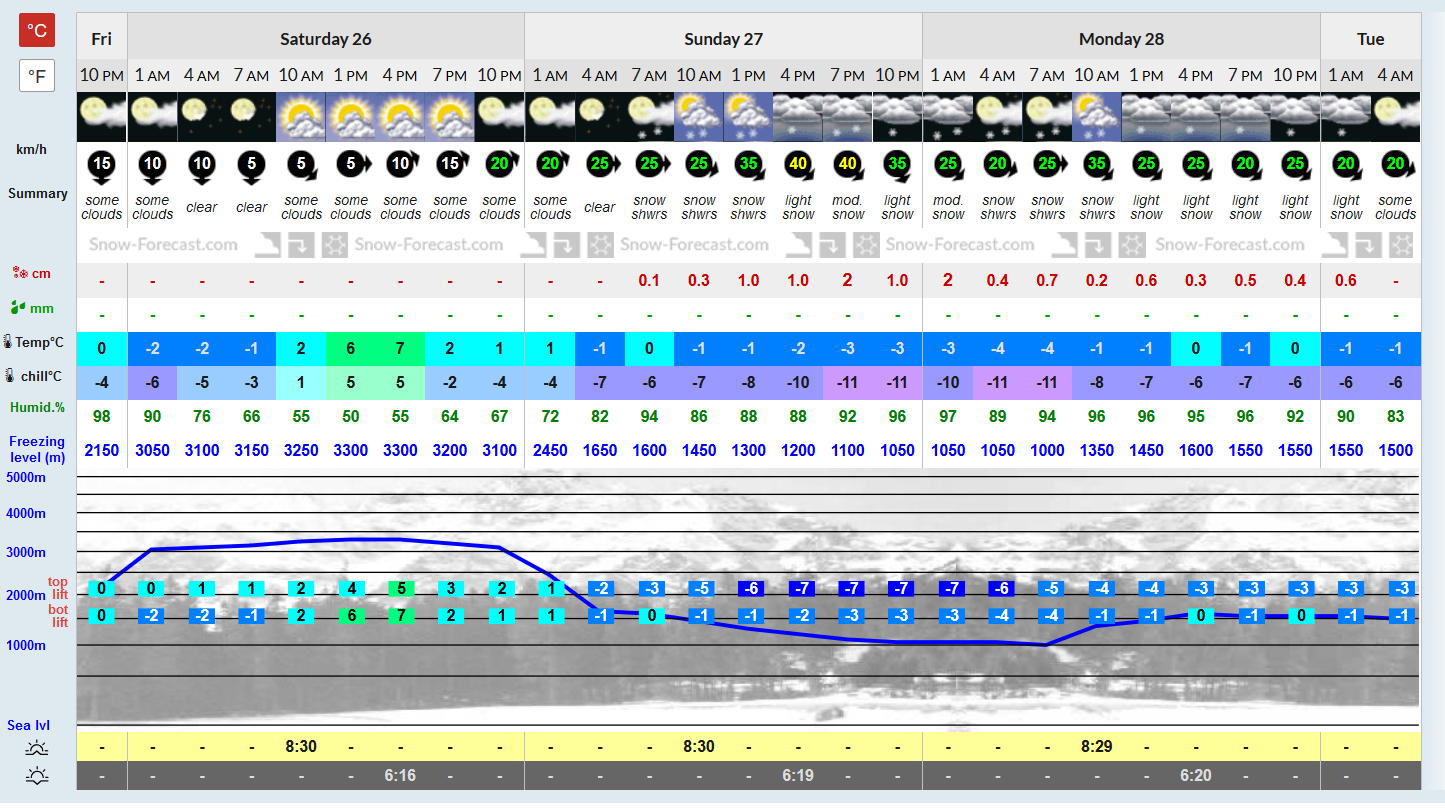Click Saturday 7 PM wind 15 arrow

(451, 166)
